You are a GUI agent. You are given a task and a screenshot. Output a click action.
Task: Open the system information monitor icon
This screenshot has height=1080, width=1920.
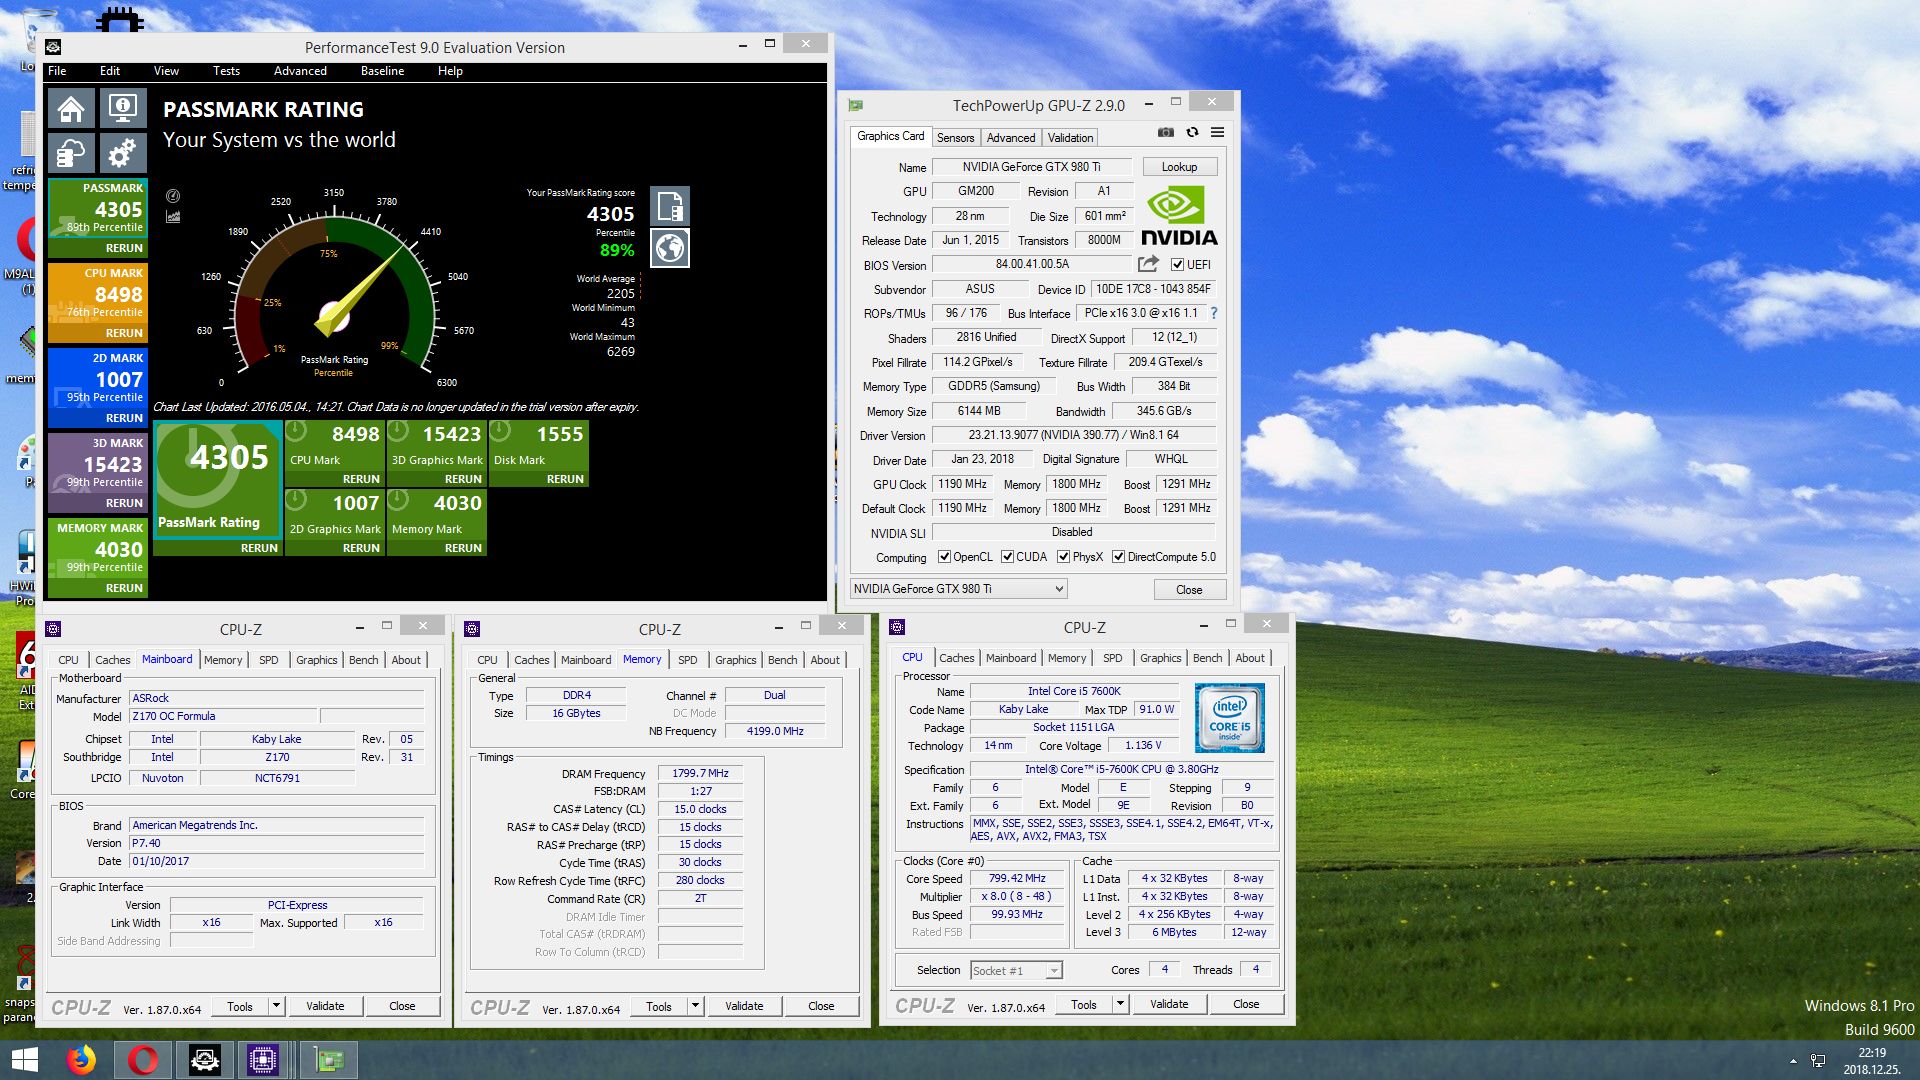123,109
